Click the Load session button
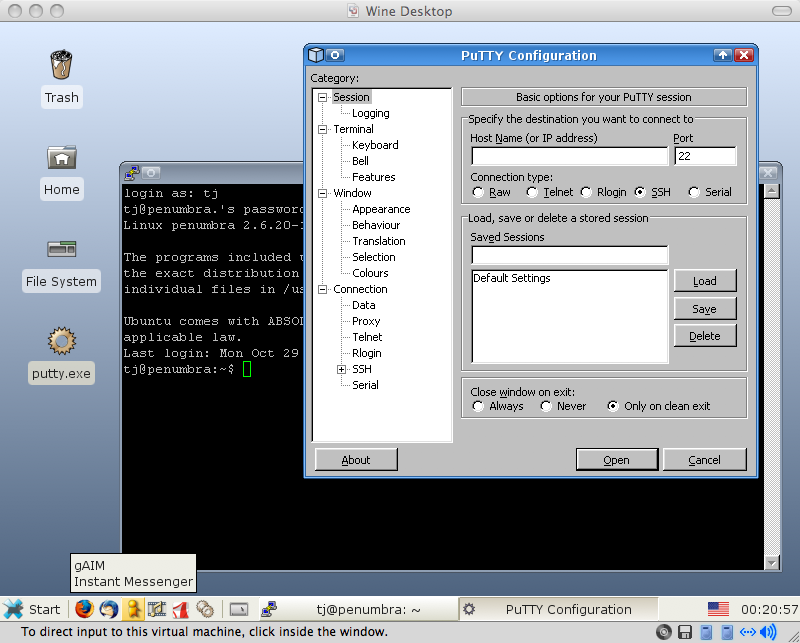Image resolution: width=800 pixels, height=643 pixels. [x=704, y=281]
